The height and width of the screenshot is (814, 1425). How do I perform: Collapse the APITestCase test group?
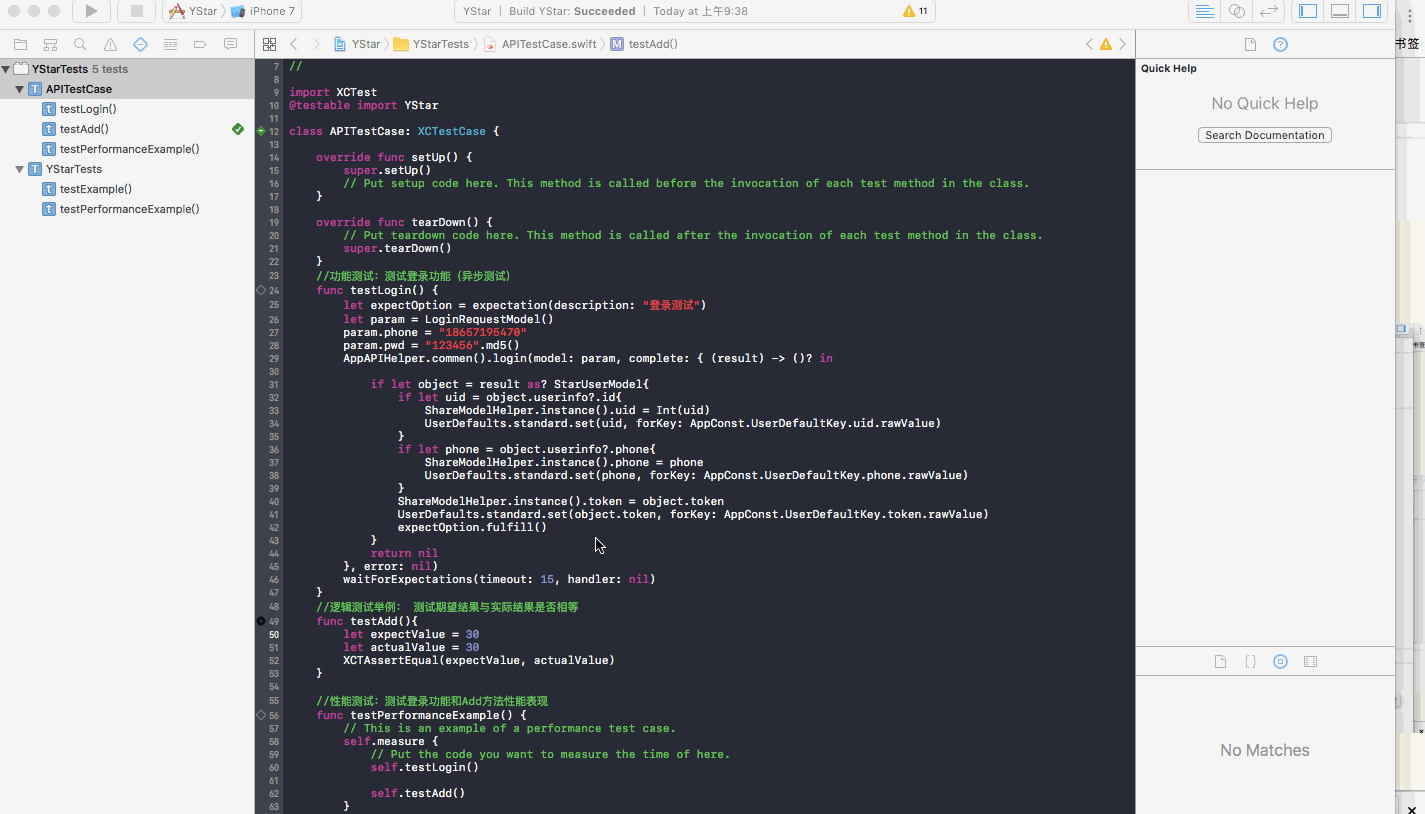19,90
